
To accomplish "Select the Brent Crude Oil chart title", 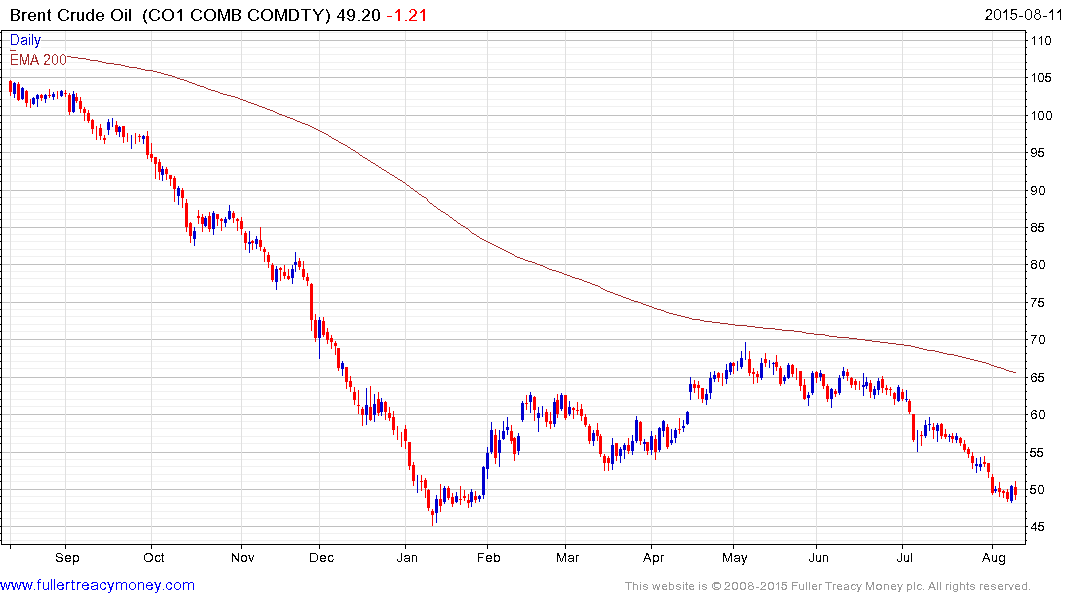I will (x=71, y=15).
